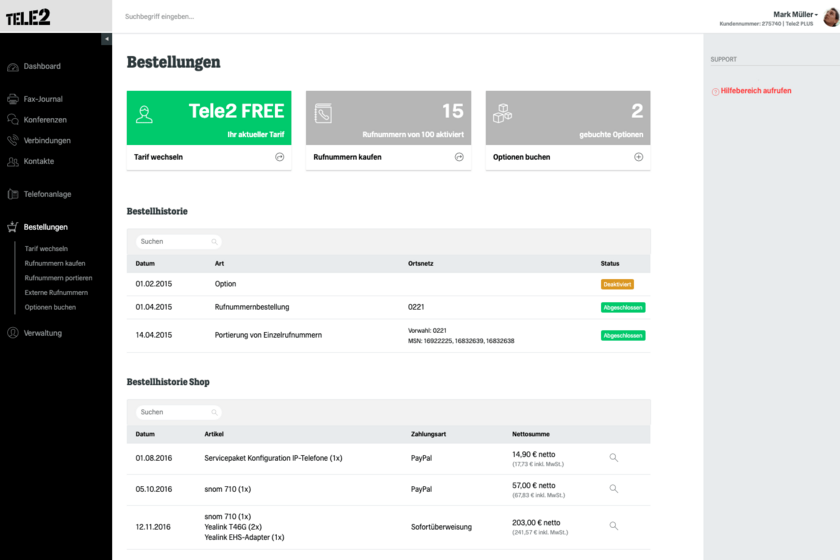840x560 pixels.
Task: View details of 12.11.2016 order via magnifier
Action: coord(613,526)
